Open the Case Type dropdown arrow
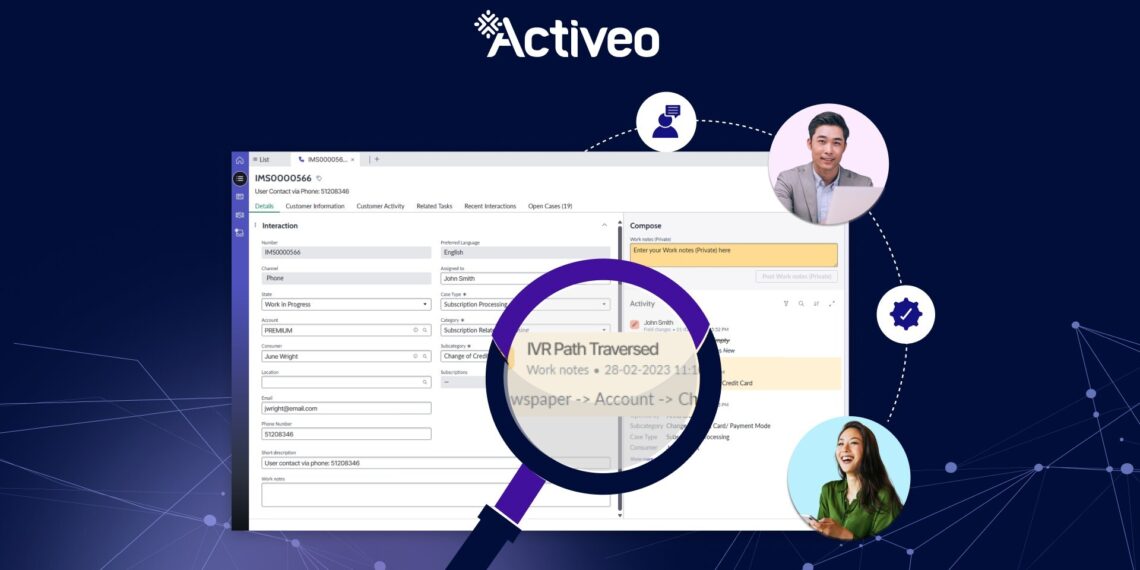Screen dimensions: 1140x570 pyautogui.click(x=604, y=305)
